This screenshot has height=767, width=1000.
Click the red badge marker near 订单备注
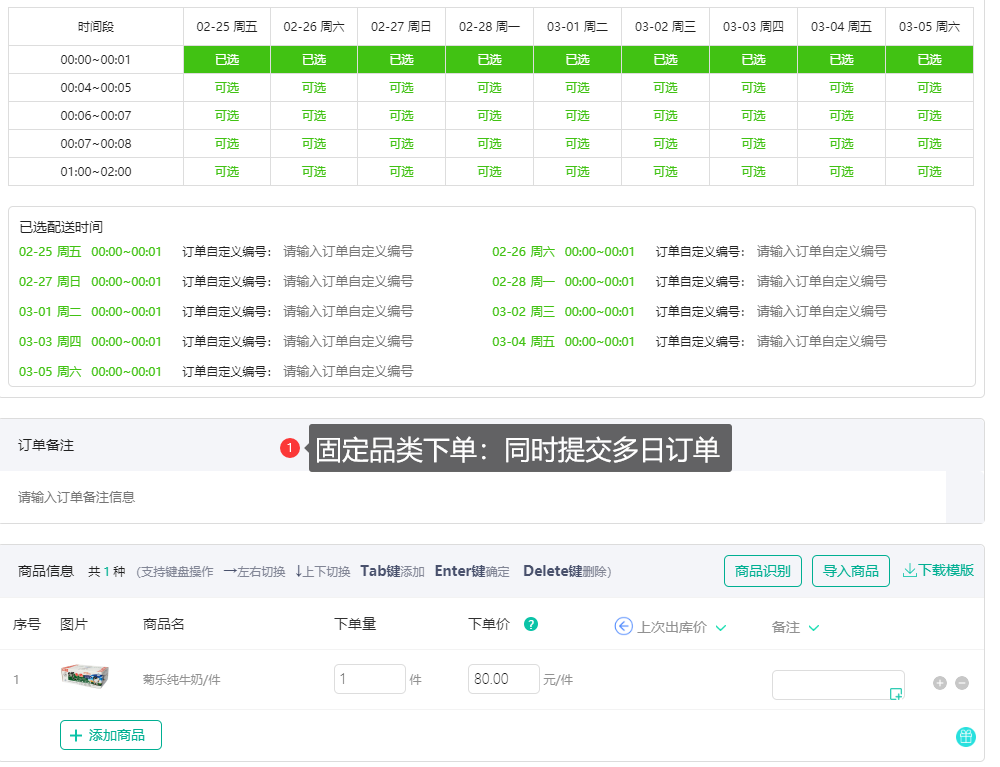point(290,450)
